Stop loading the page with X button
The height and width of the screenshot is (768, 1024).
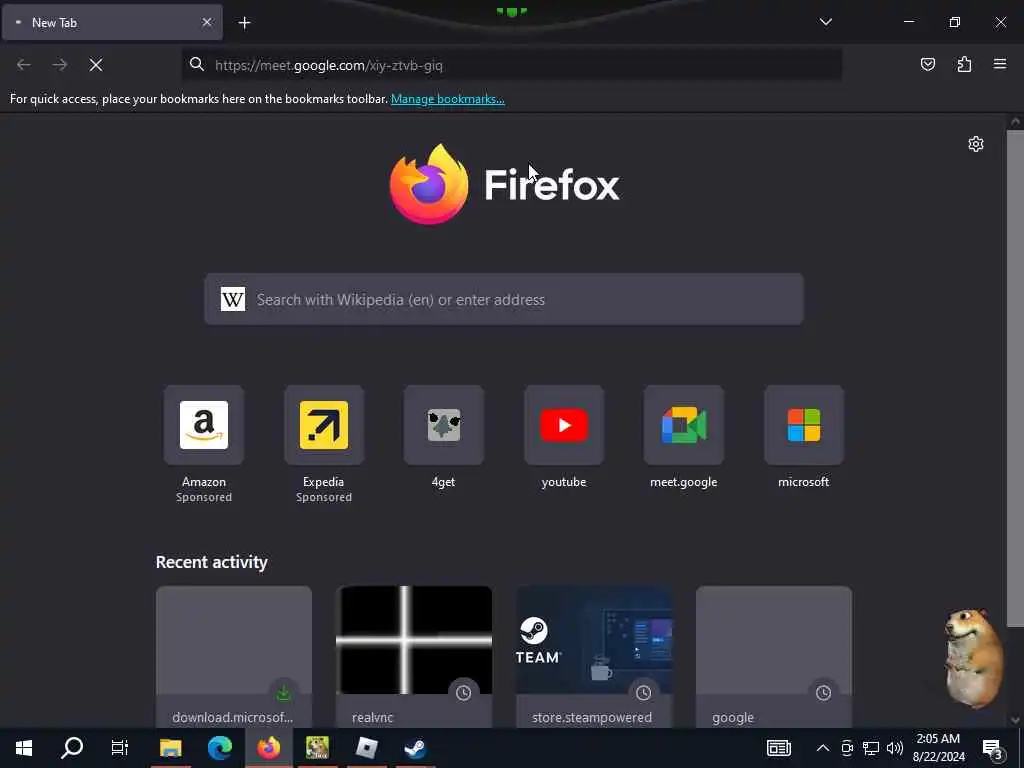click(96, 65)
